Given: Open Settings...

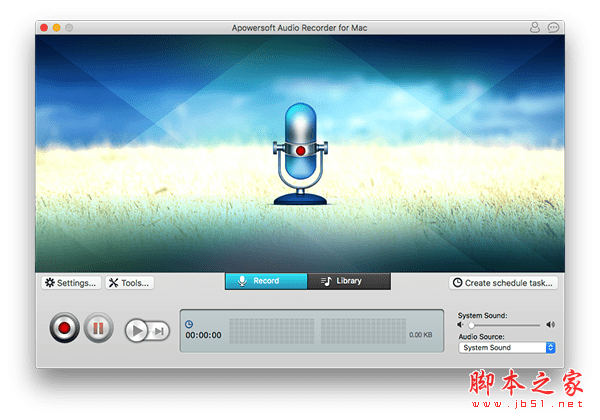Looking at the screenshot, I should pos(71,283).
